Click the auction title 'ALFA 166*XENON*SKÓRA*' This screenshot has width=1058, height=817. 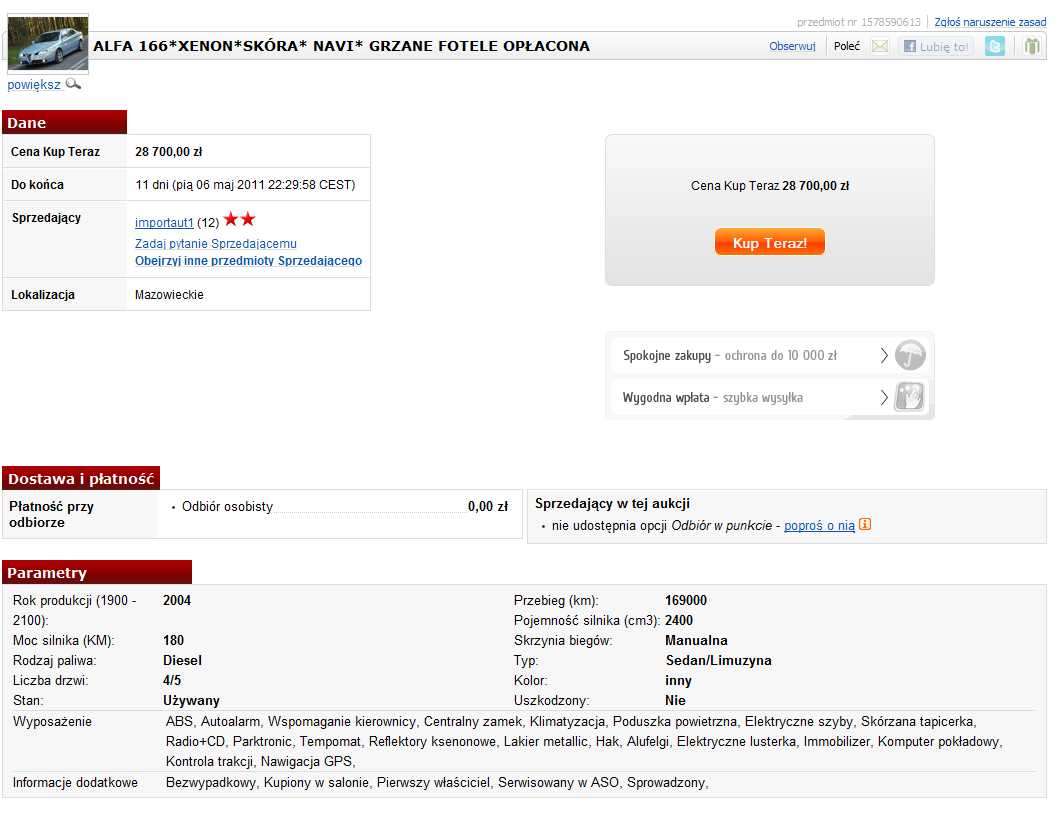pyautogui.click(x=341, y=46)
